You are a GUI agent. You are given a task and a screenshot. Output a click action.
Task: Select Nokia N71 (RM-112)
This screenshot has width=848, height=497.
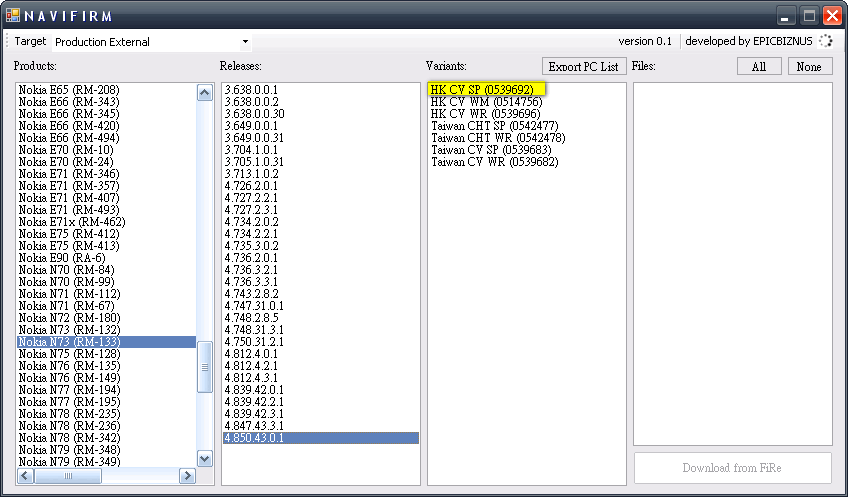[x=69, y=294]
